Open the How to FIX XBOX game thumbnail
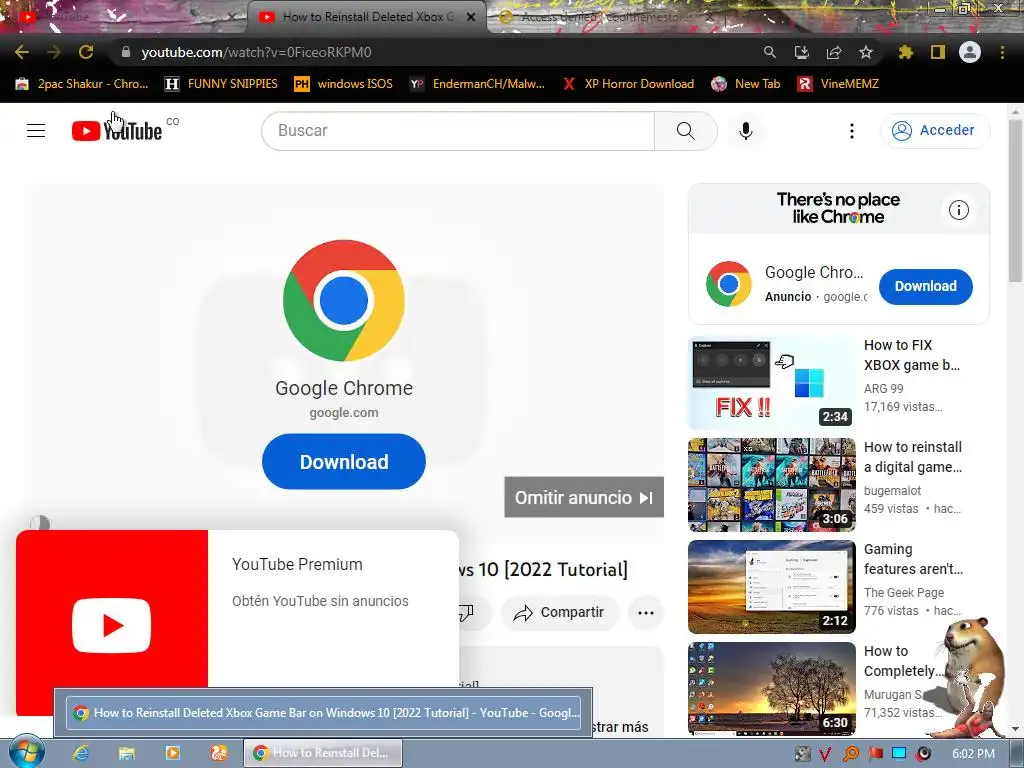This screenshot has height=768, width=1024. (x=772, y=383)
